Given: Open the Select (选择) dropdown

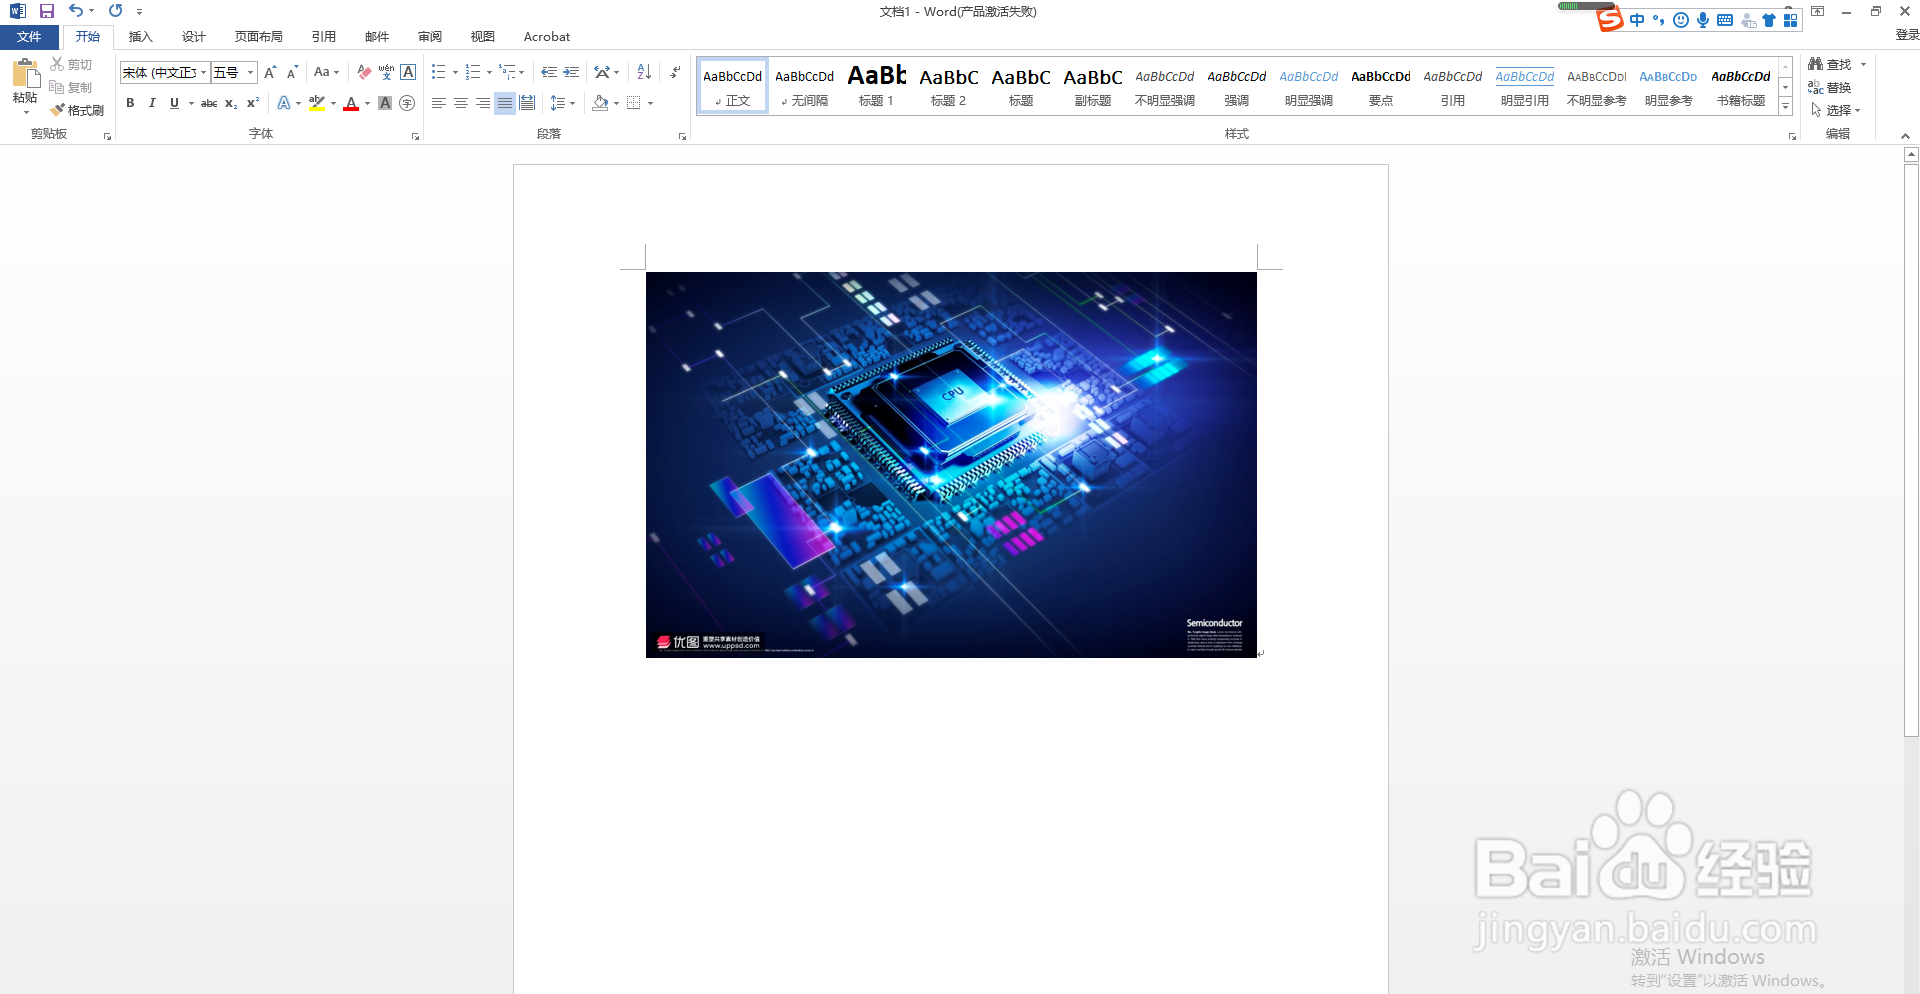Looking at the screenshot, I should pyautogui.click(x=1835, y=110).
